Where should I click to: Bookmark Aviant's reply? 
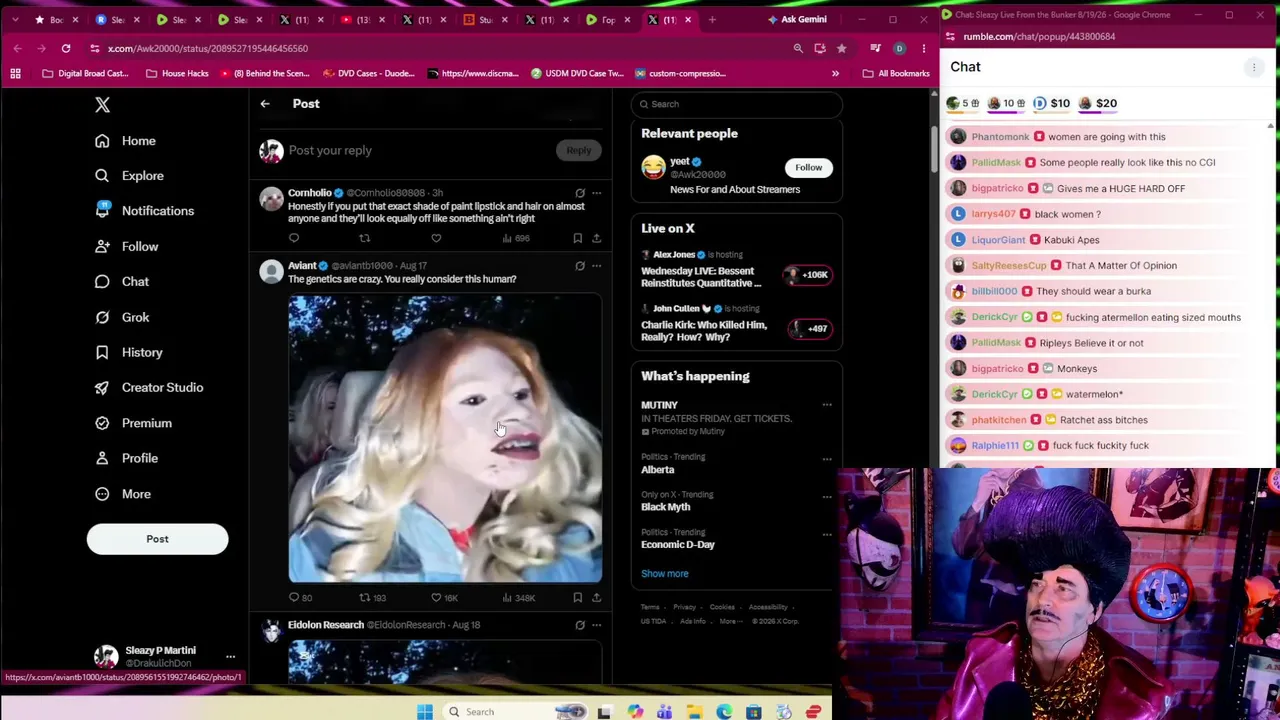[x=577, y=598]
